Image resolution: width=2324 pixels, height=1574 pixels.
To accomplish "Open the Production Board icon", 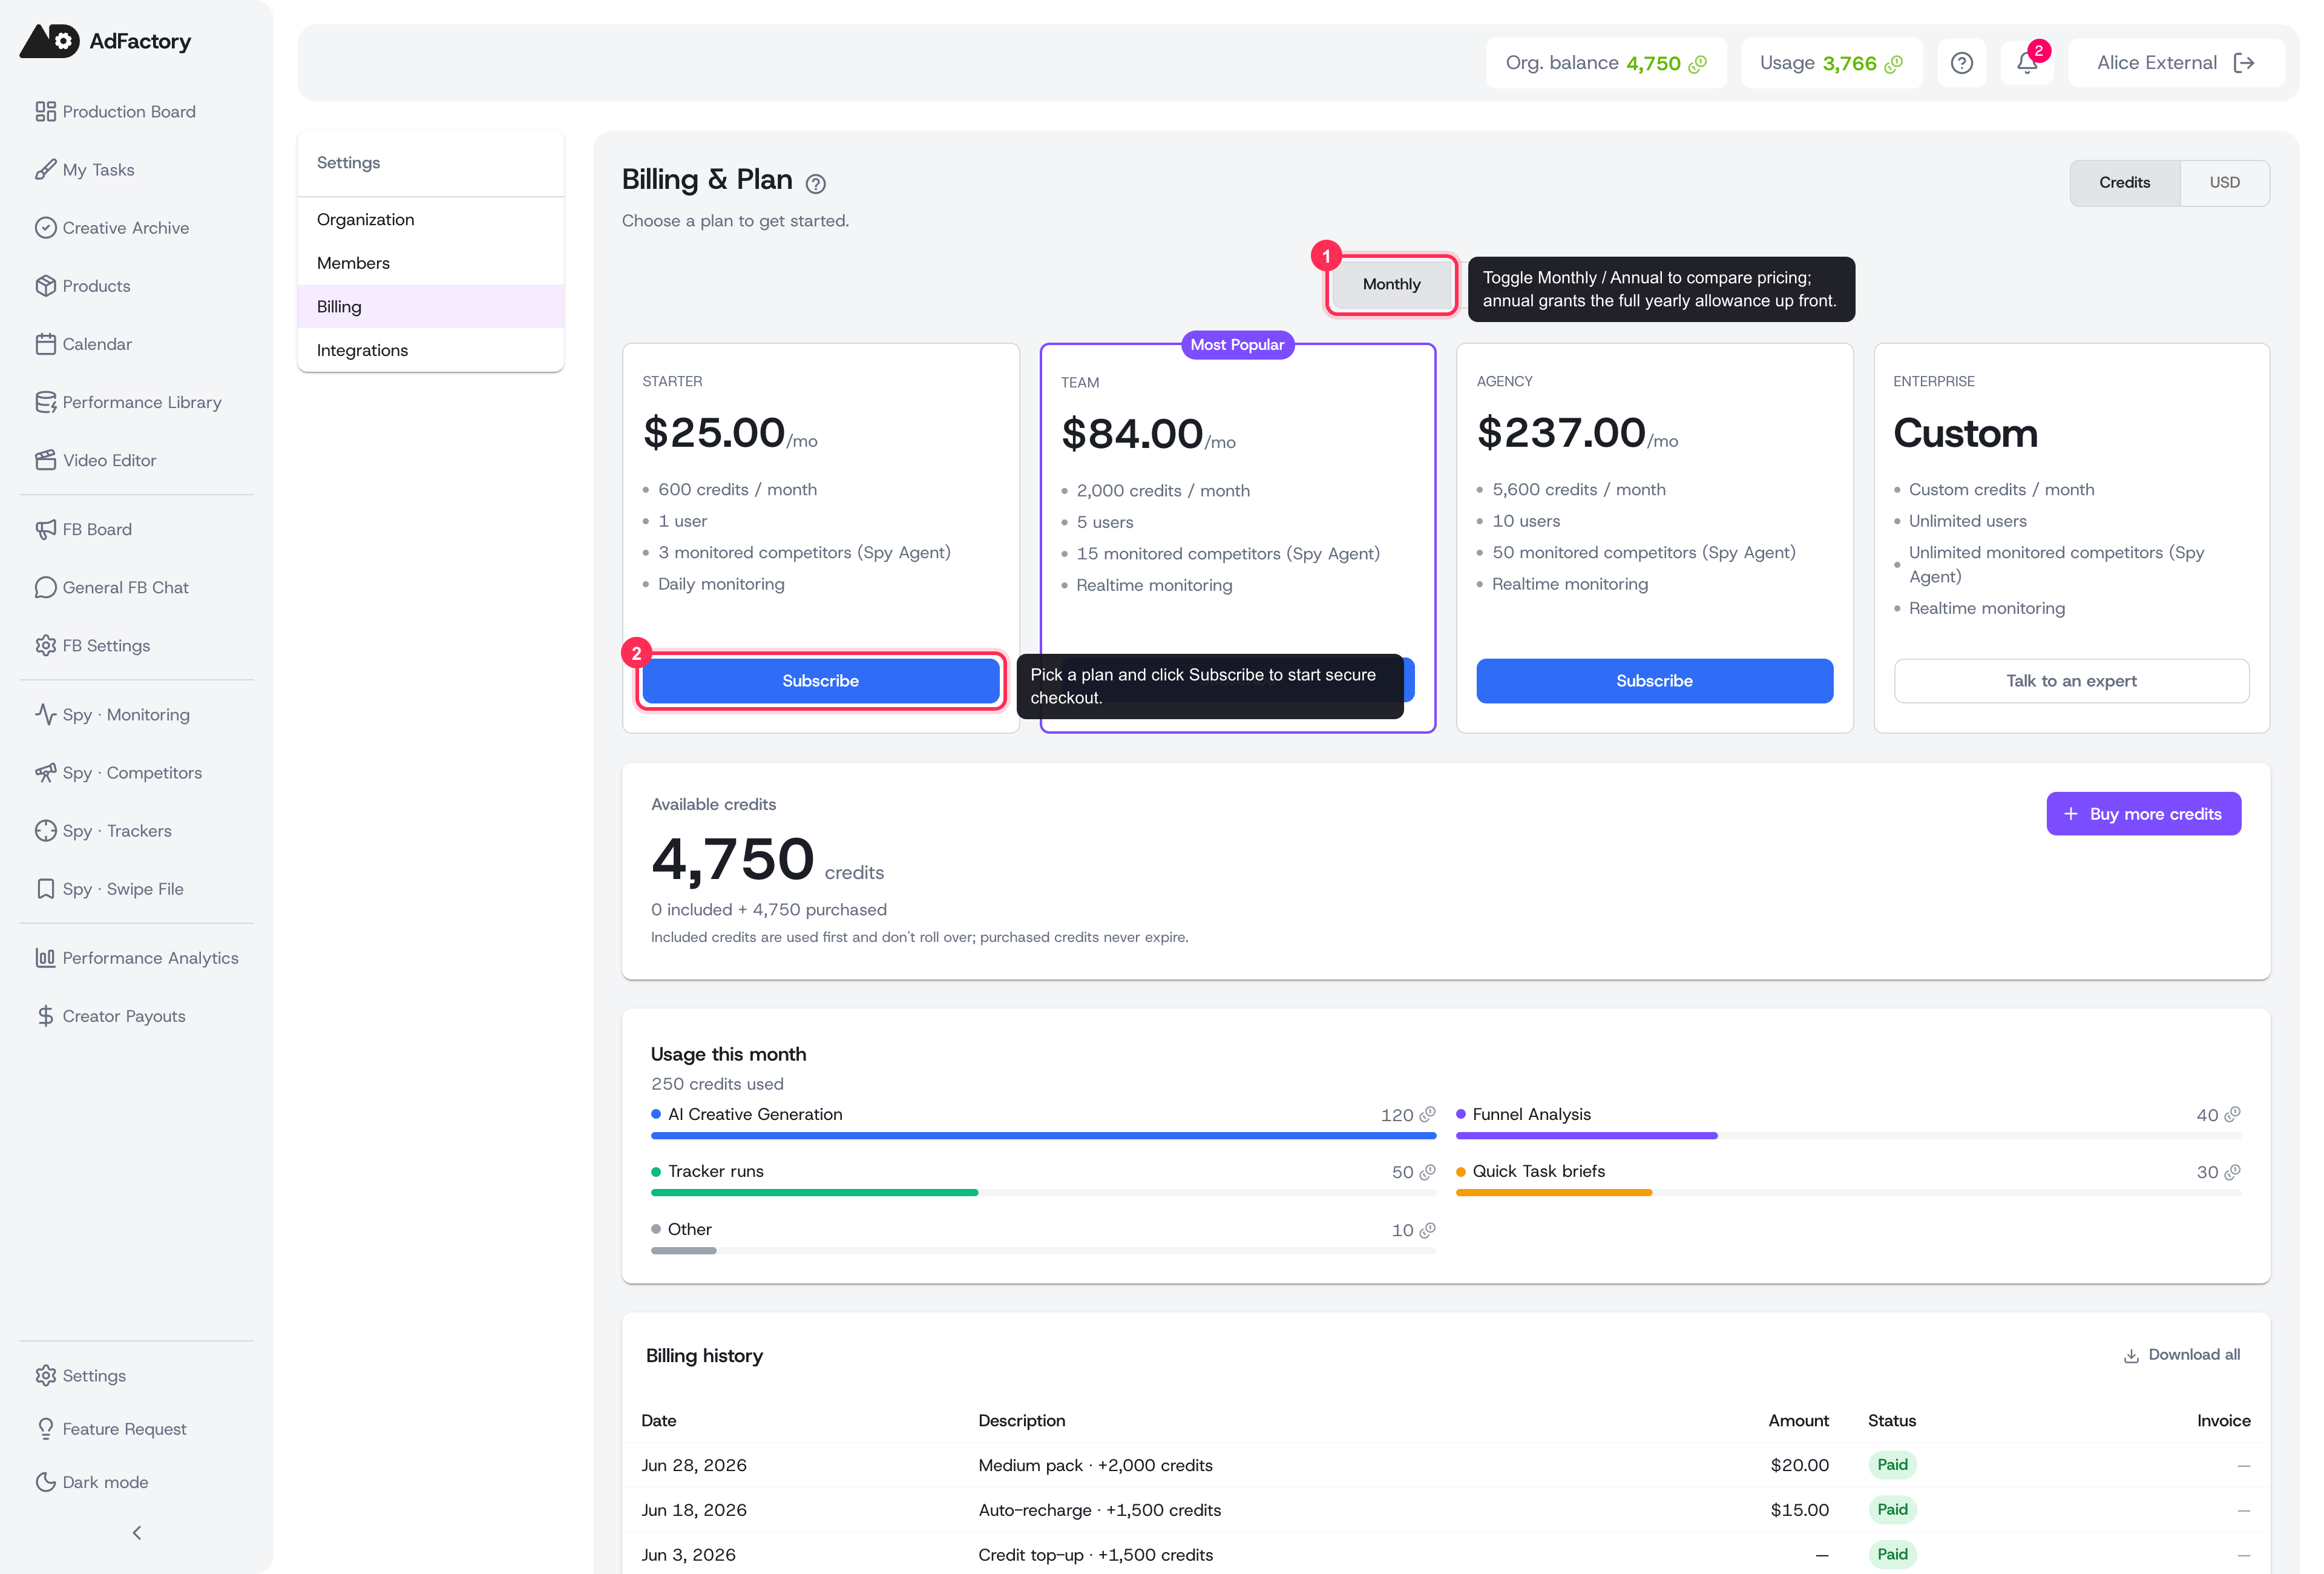I will click(45, 111).
